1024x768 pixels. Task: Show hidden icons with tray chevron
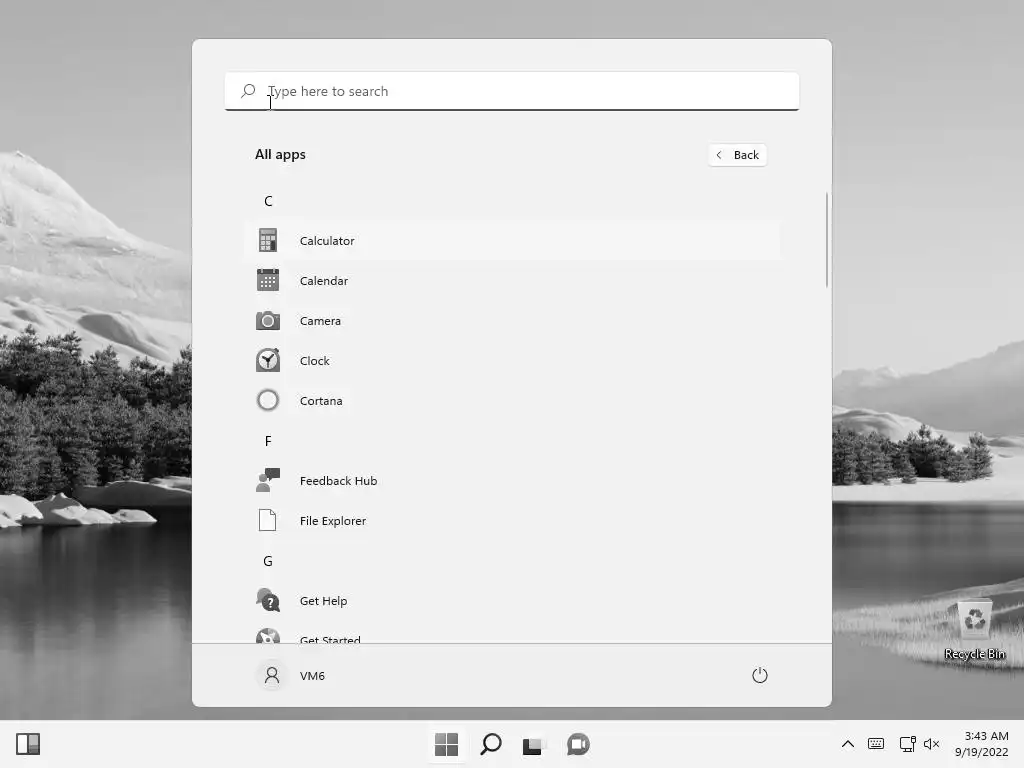pyautogui.click(x=848, y=744)
